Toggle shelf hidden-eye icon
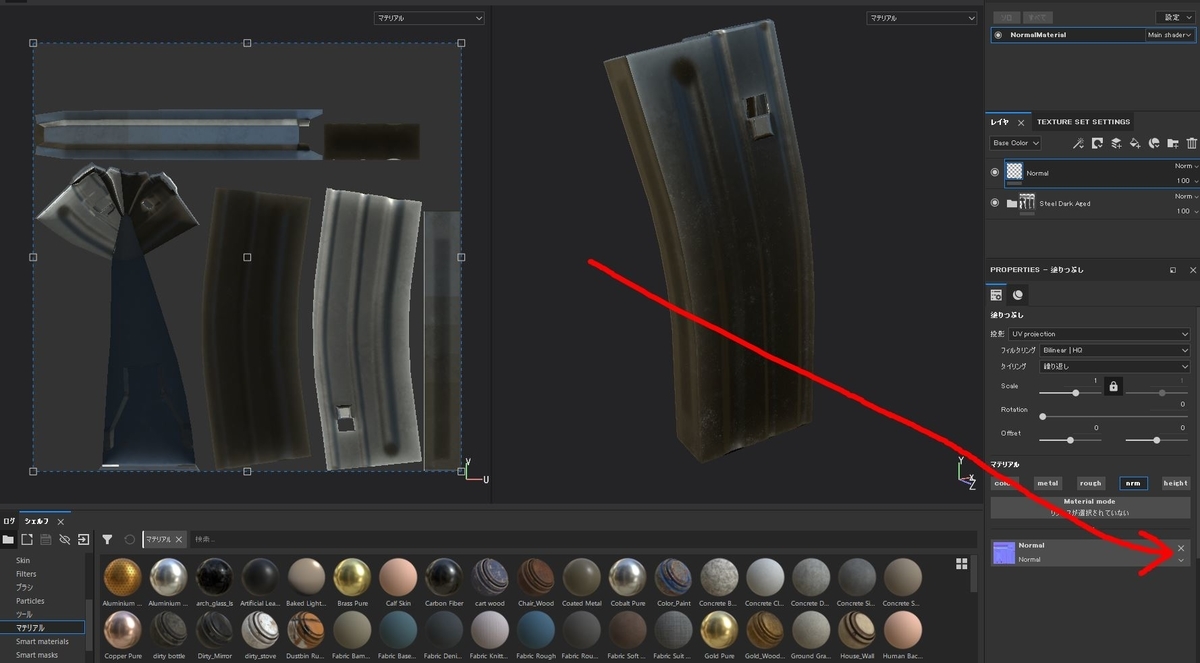Image resolution: width=1200 pixels, height=663 pixels. click(65, 539)
